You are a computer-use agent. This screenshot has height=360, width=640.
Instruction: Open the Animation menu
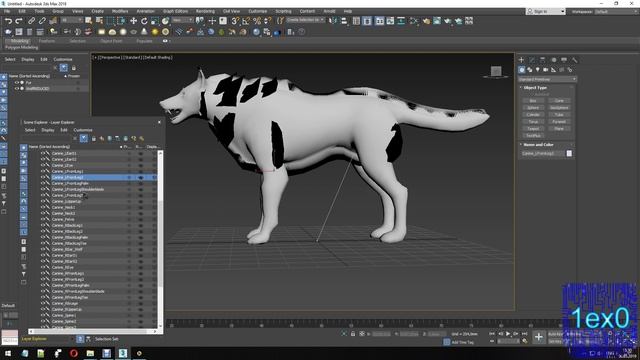[x=145, y=11]
